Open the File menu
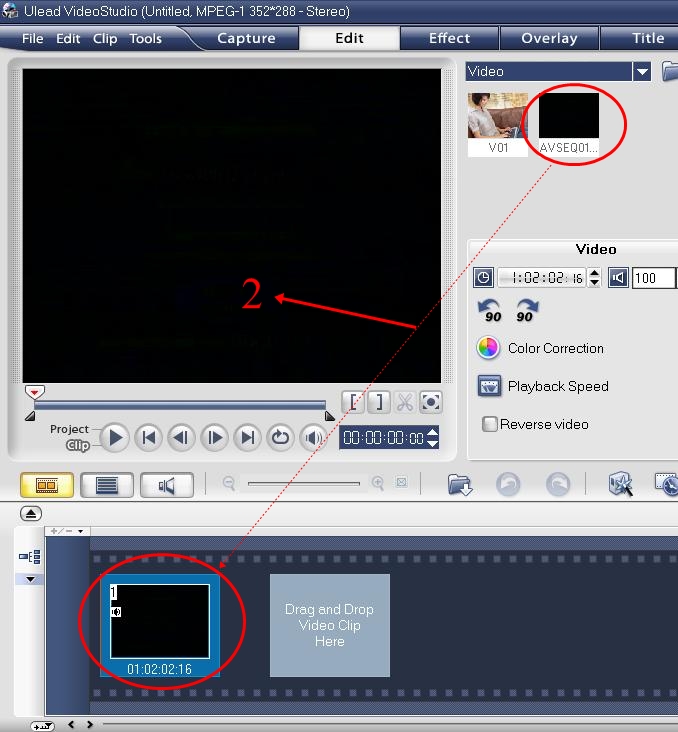 (32, 38)
